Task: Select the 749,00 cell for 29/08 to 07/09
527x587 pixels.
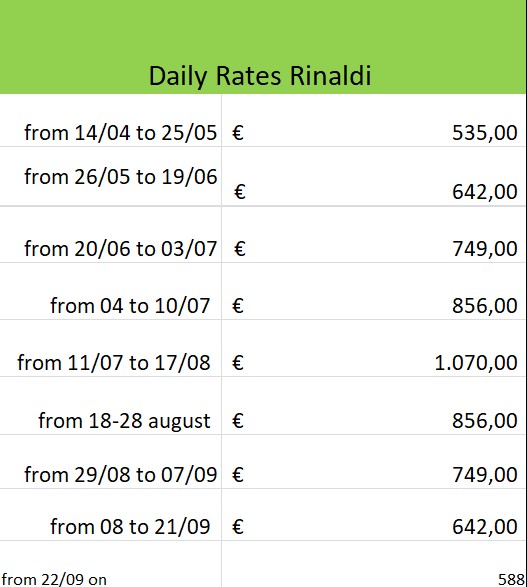Action: click(374, 462)
